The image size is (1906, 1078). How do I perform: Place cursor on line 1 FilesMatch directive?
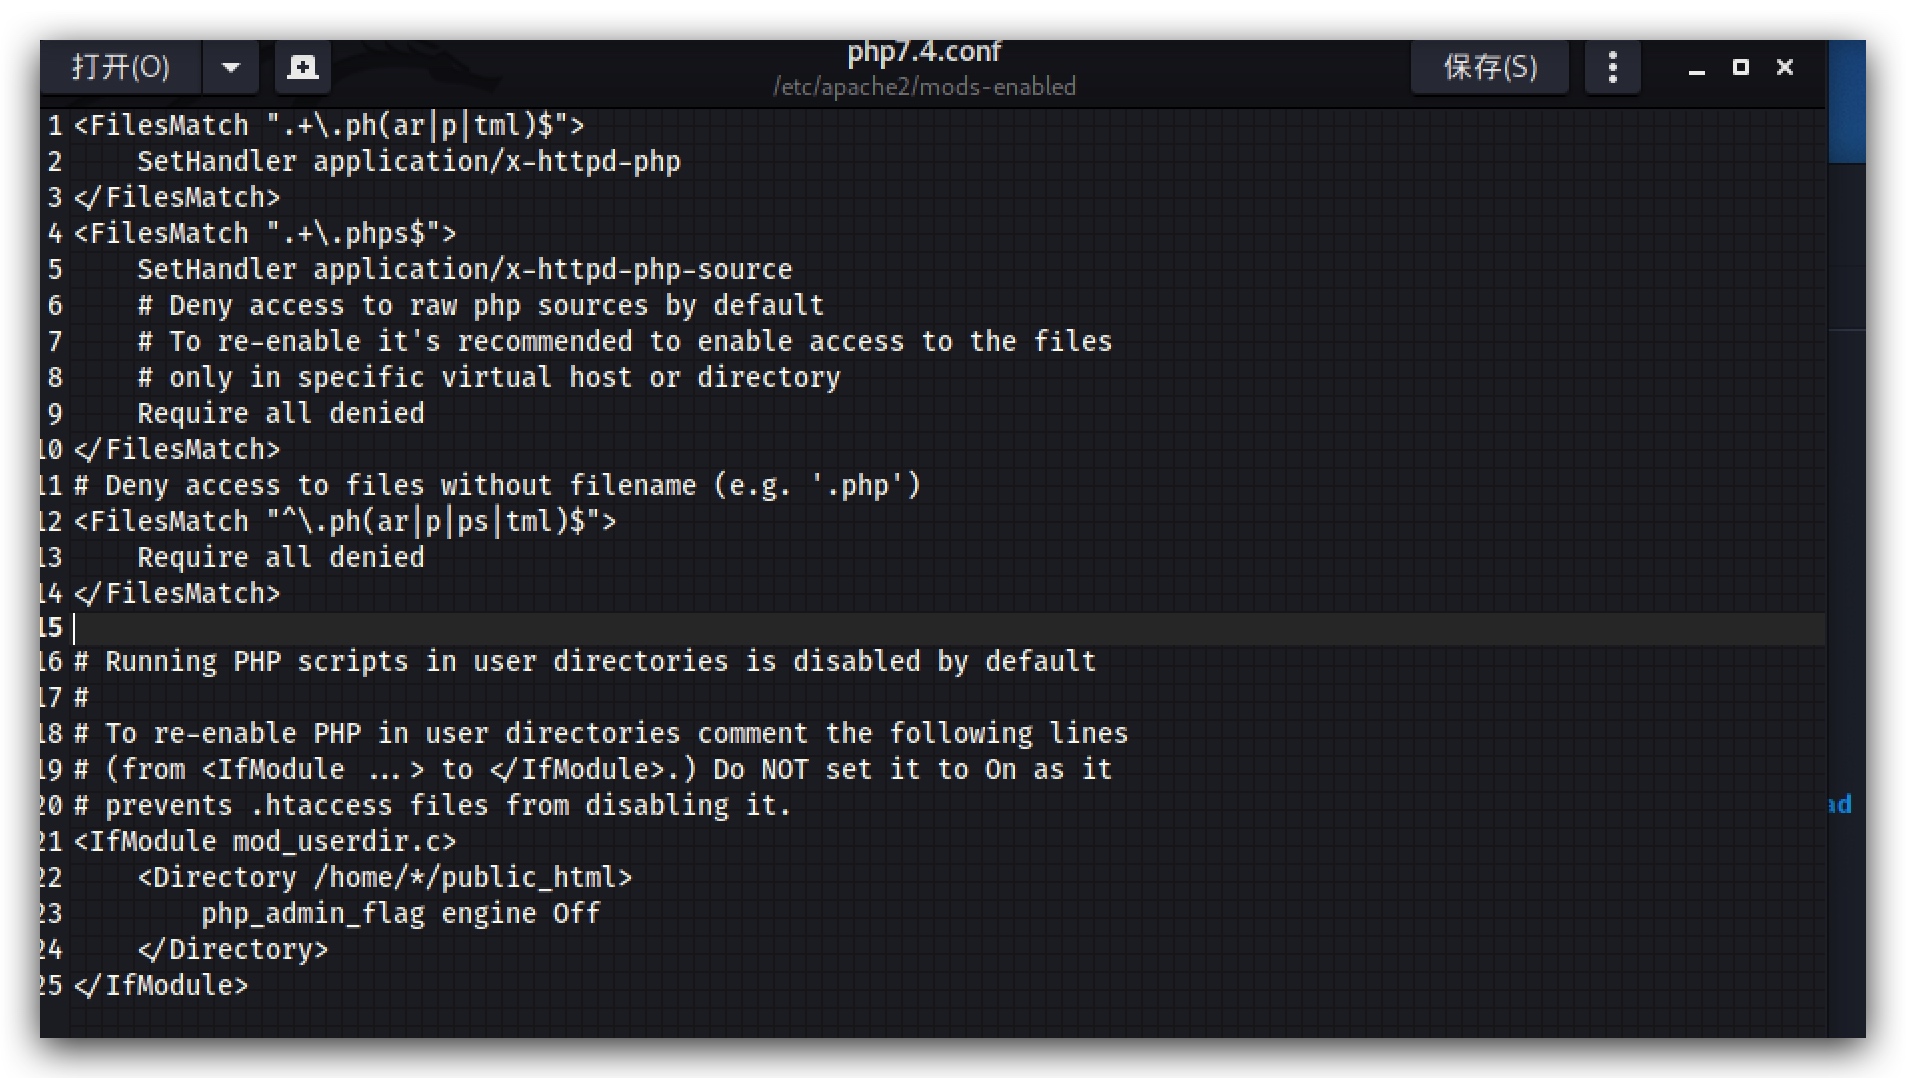[x=329, y=125]
